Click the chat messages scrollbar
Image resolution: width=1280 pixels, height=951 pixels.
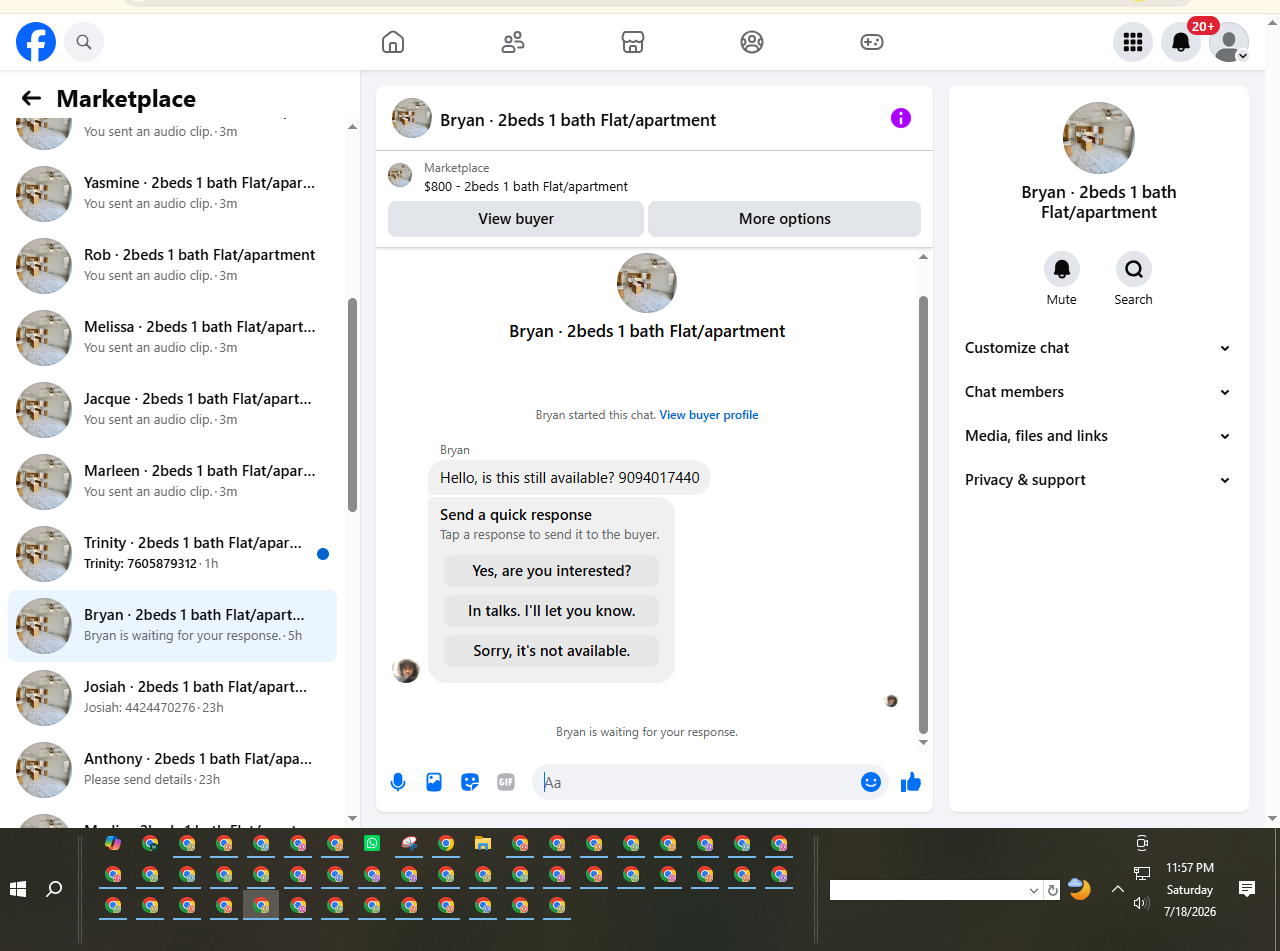pyautogui.click(x=923, y=515)
